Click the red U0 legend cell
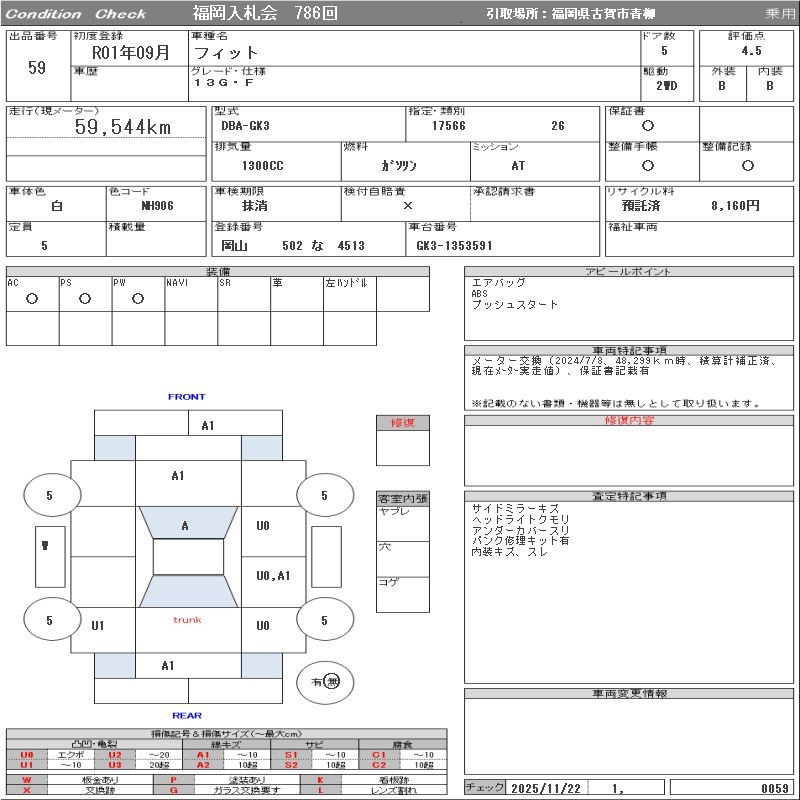This screenshot has width=800, height=800. 27,755
